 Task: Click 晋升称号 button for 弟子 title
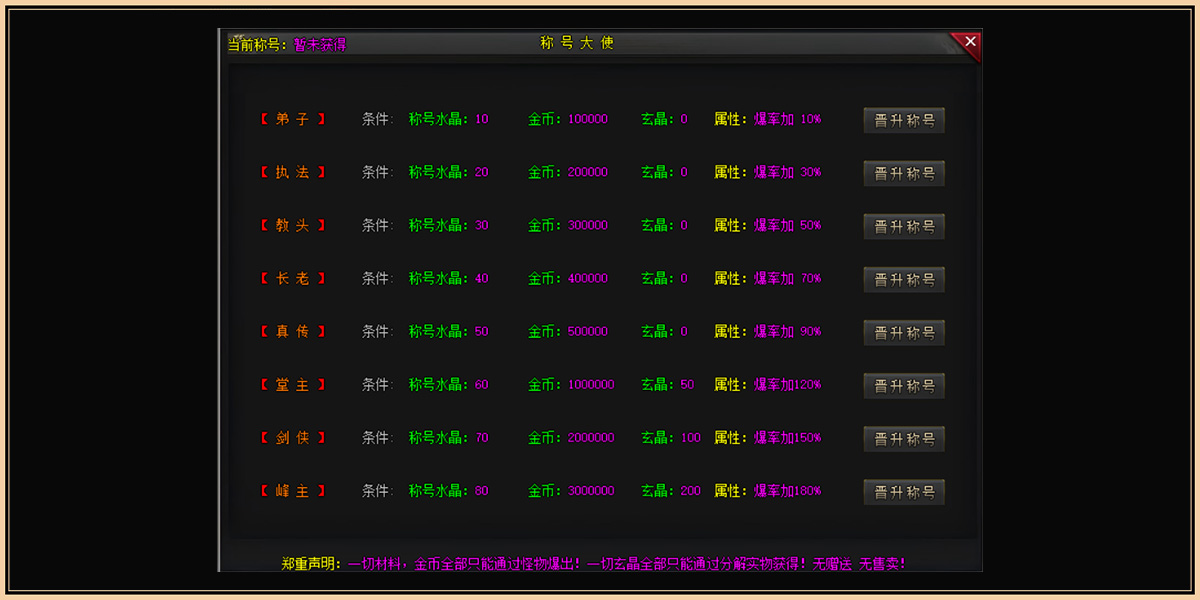(904, 120)
